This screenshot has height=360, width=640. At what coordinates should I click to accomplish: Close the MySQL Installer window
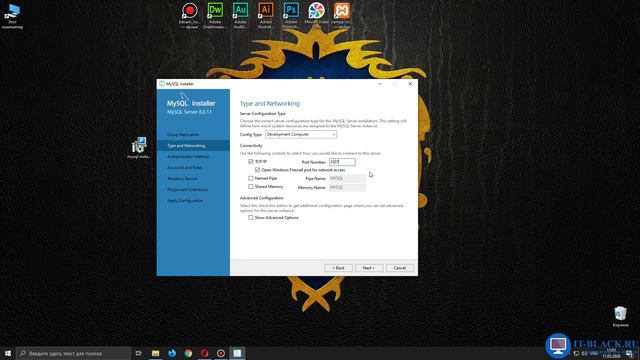[x=410, y=84]
